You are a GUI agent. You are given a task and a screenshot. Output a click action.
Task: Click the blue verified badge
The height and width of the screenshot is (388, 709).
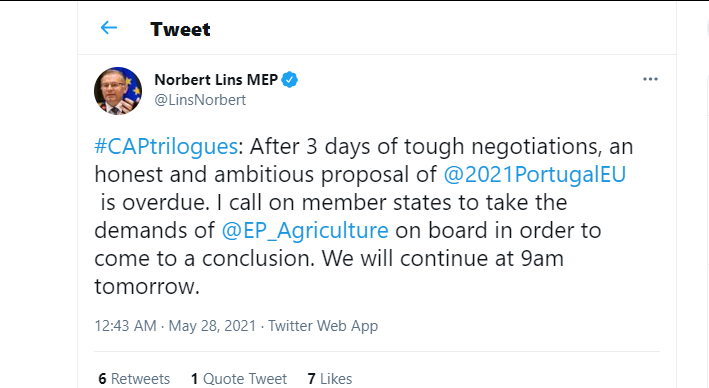coord(289,80)
